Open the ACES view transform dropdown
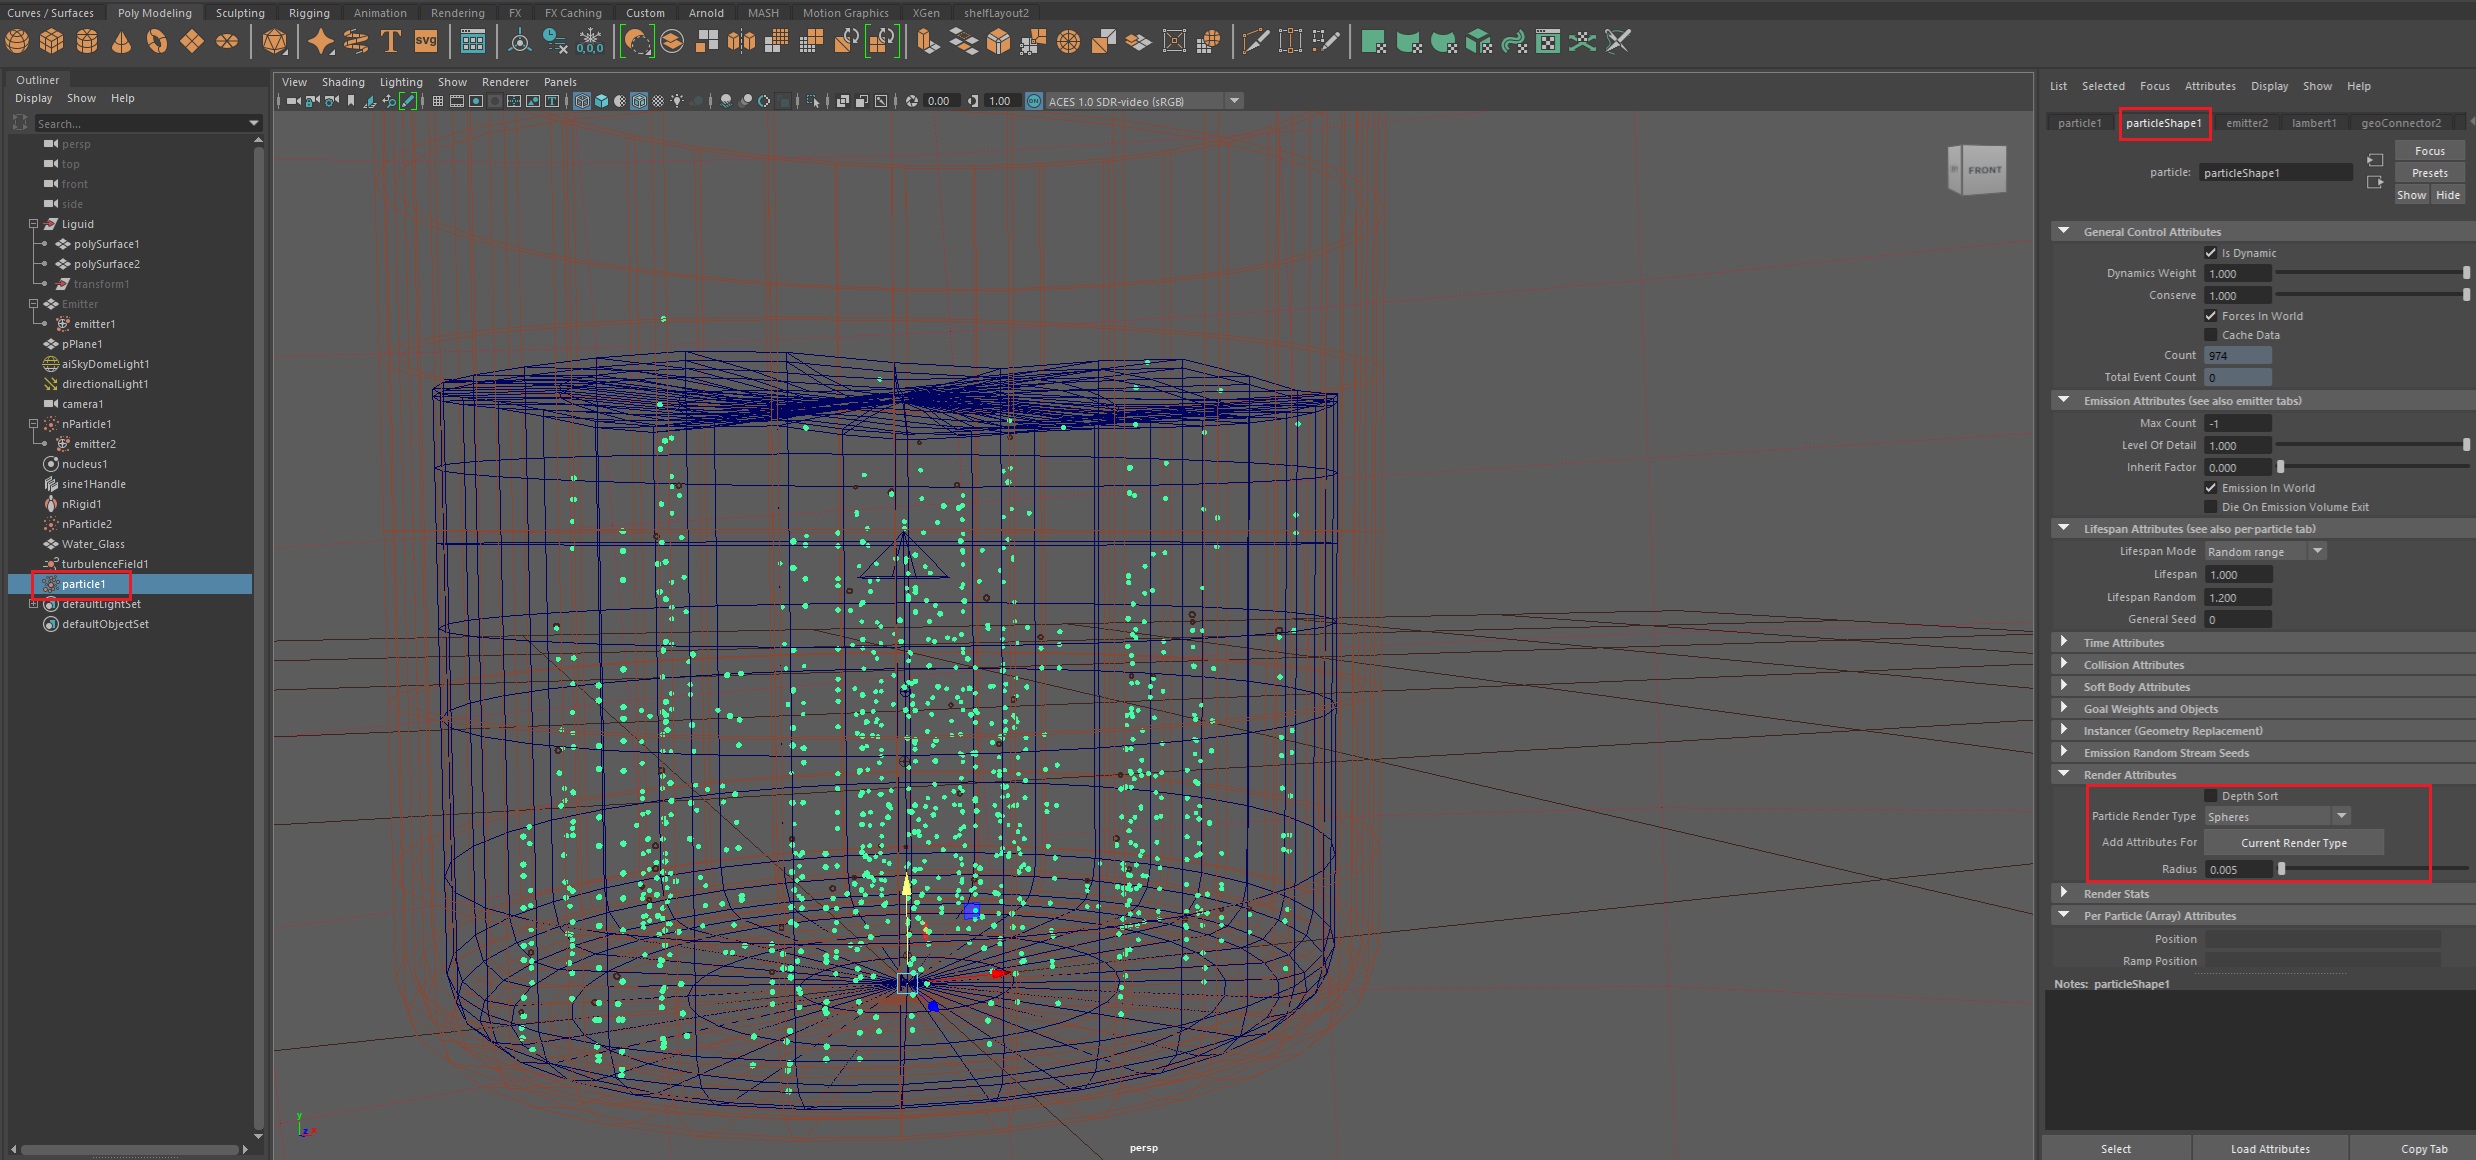 1143,101
